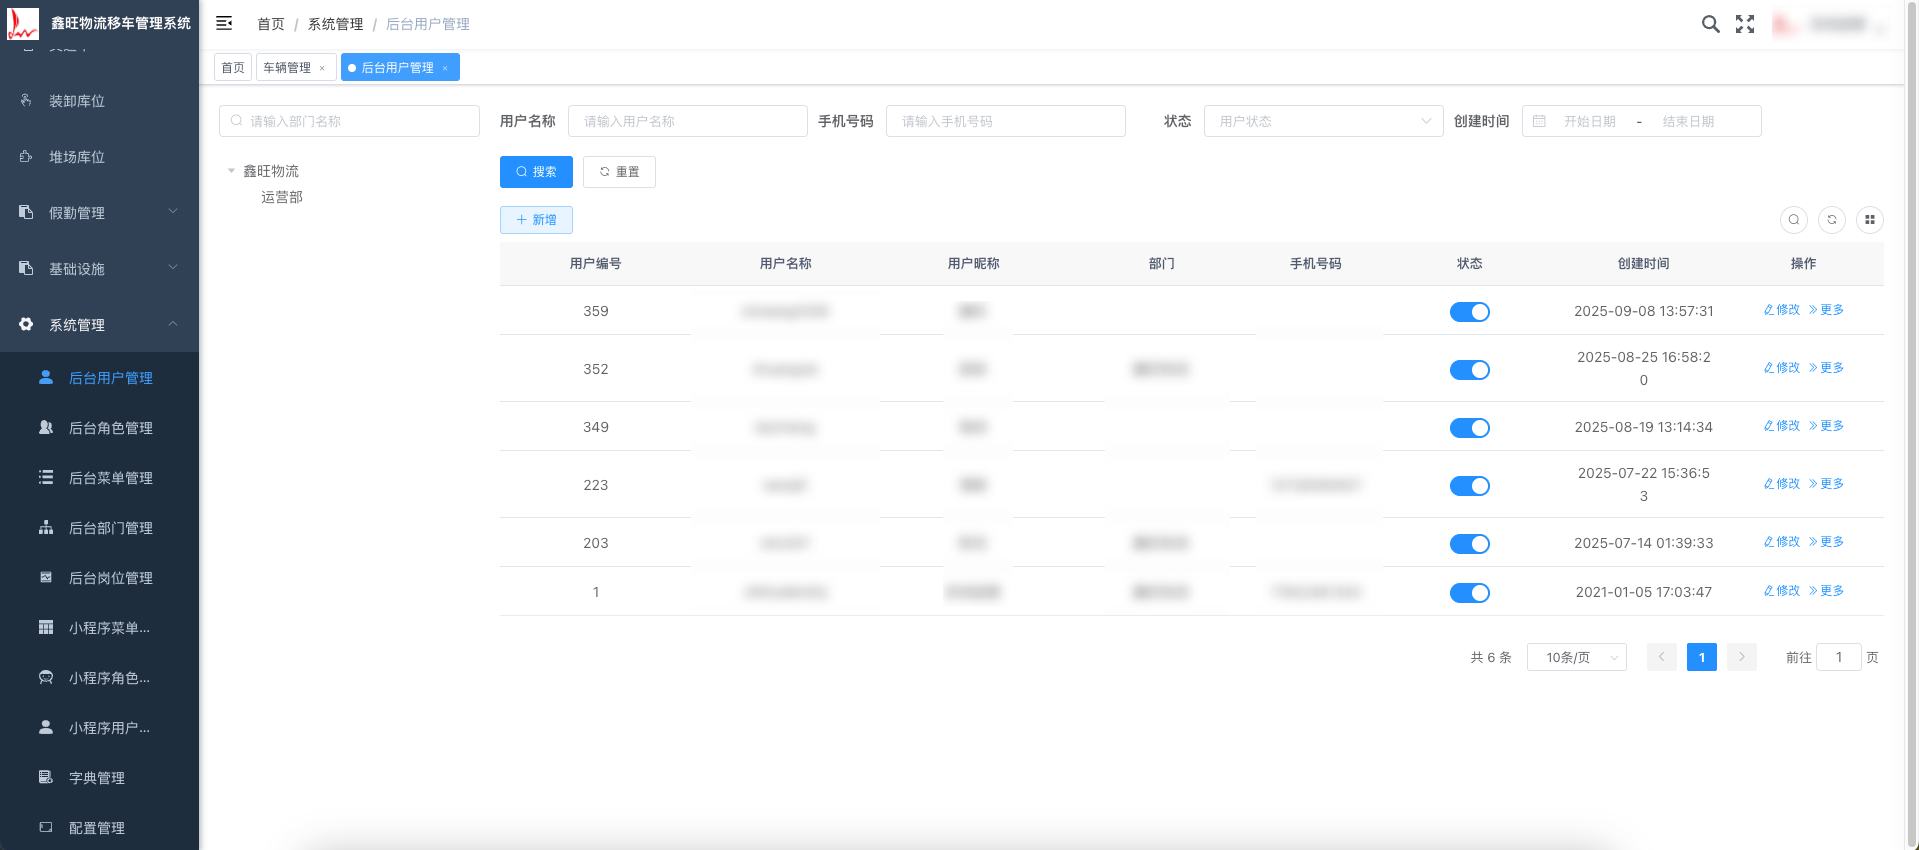
Task: Open 后台角色管理 sidebar item
Action: coord(99,428)
